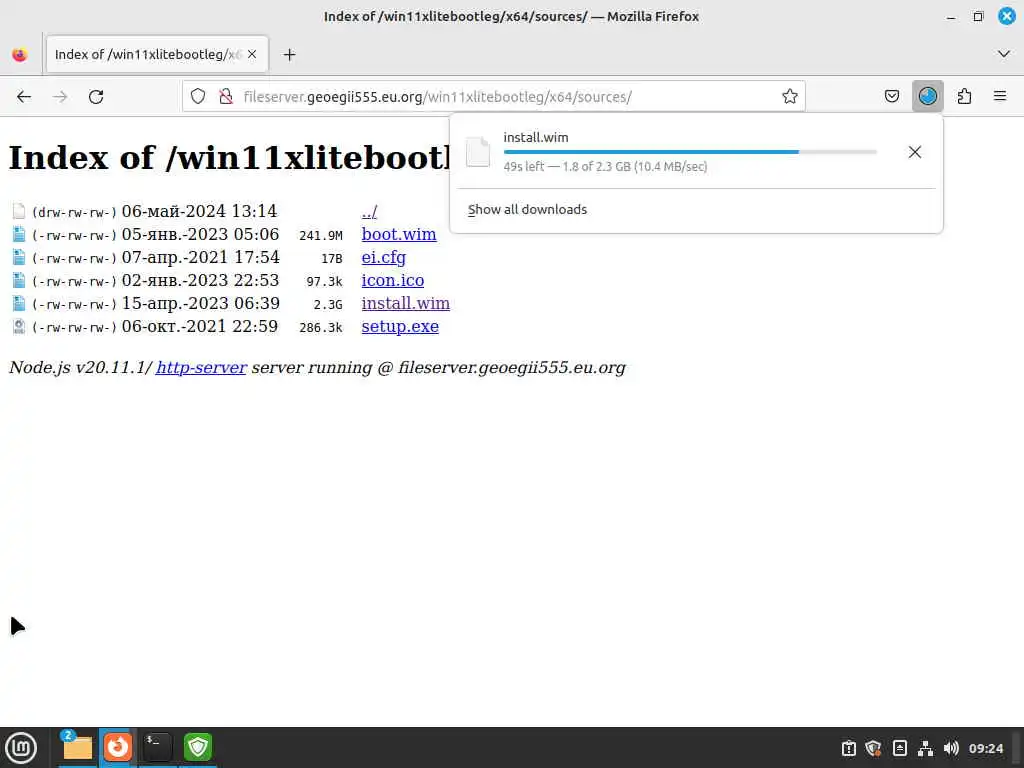Open the tracking protection shield icon
The width and height of the screenshot is (1024, 768).
tap(198, 97)
